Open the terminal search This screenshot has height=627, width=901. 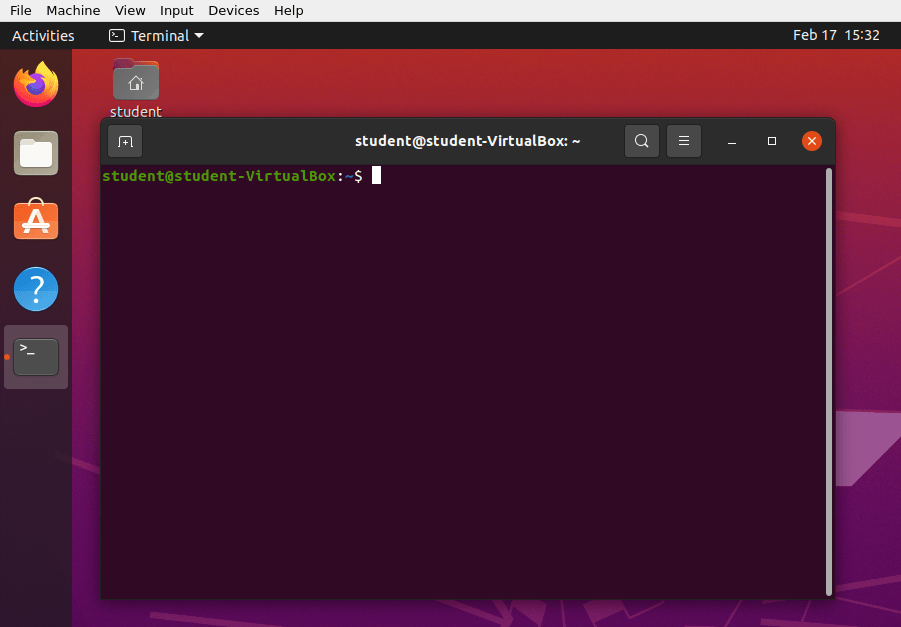[x=641, y=141]
